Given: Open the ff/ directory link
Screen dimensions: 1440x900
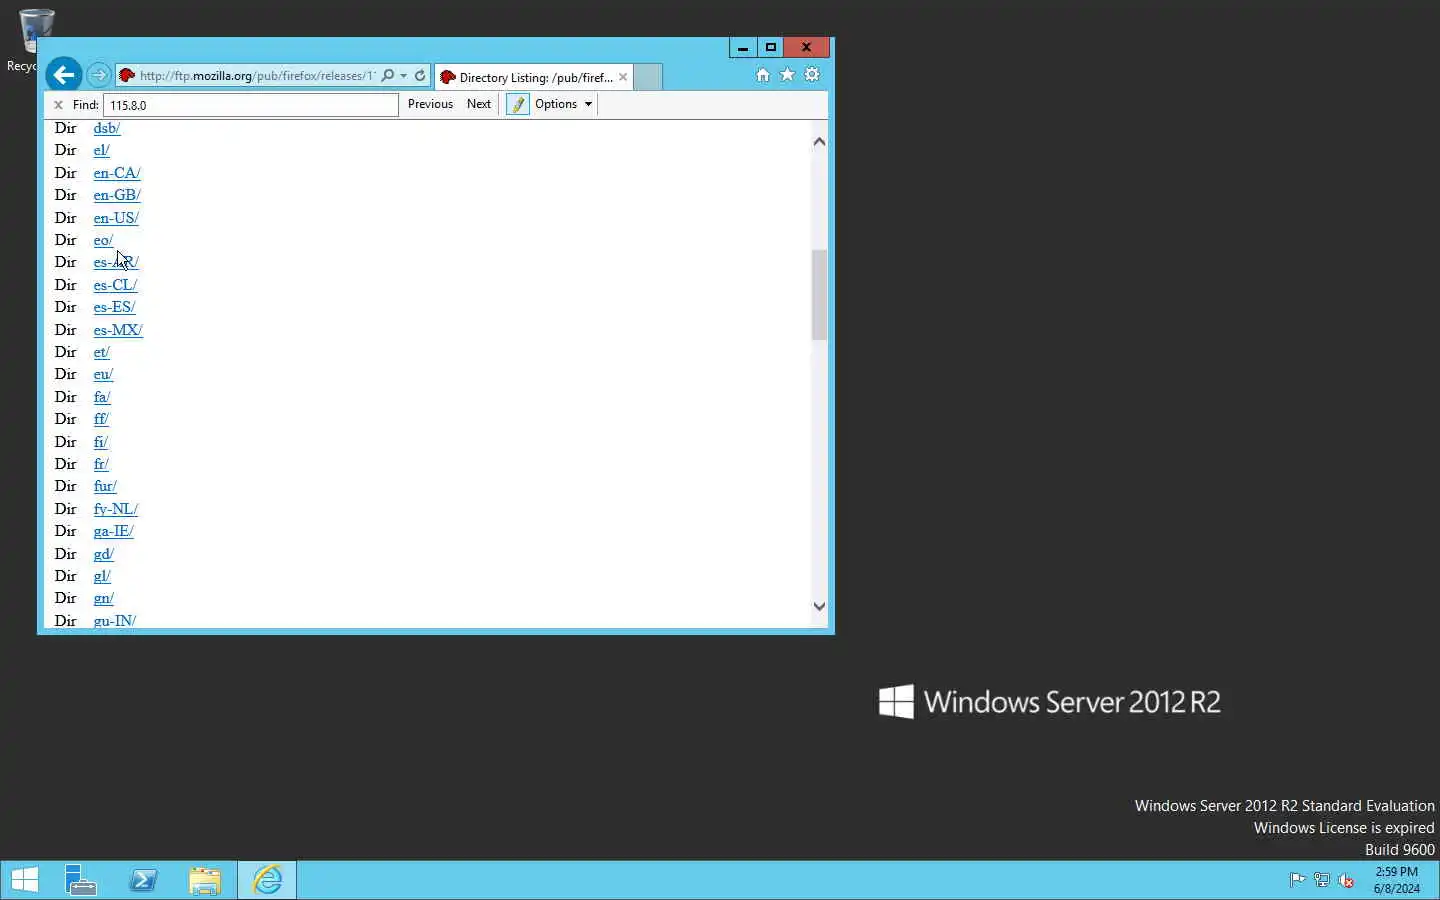Looking at the screenshot, I should (101, 419).
